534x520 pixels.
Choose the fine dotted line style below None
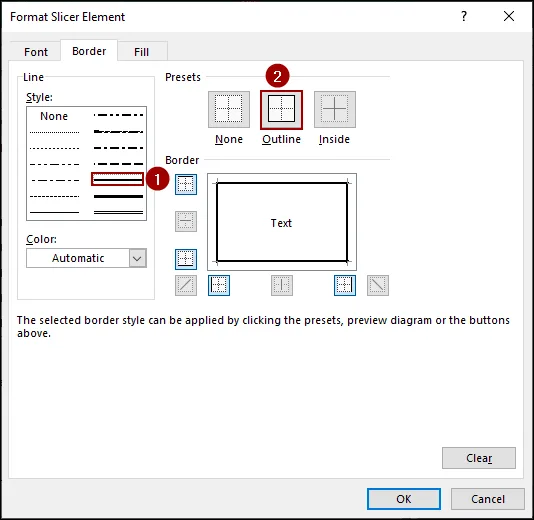point(54,132)
